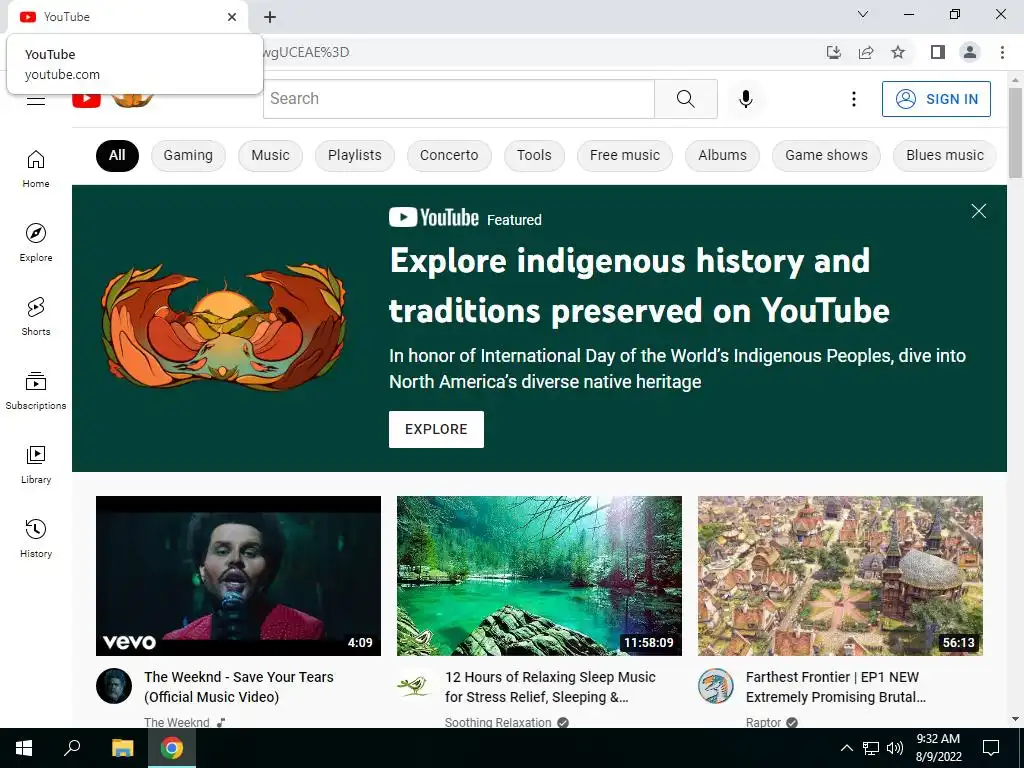Click the magnifier search button

point(686,99)
